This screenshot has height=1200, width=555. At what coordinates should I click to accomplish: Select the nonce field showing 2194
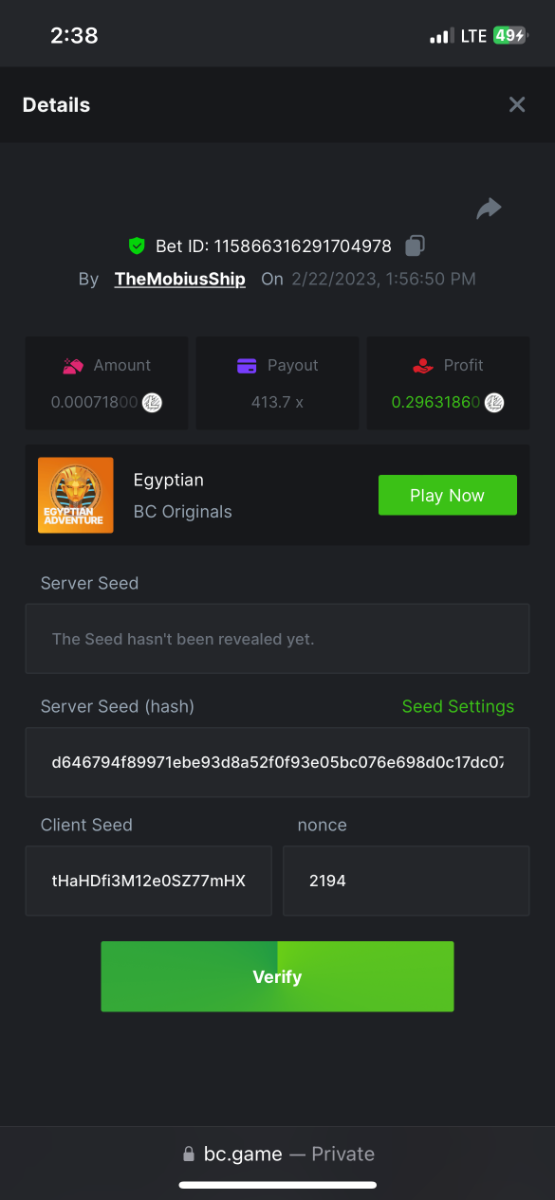coord(406,881)
